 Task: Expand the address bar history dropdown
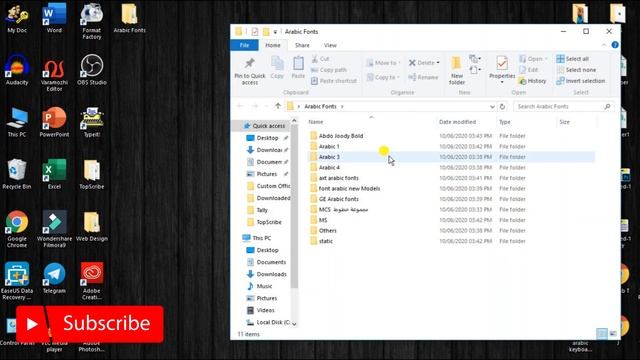pos(492,107)
